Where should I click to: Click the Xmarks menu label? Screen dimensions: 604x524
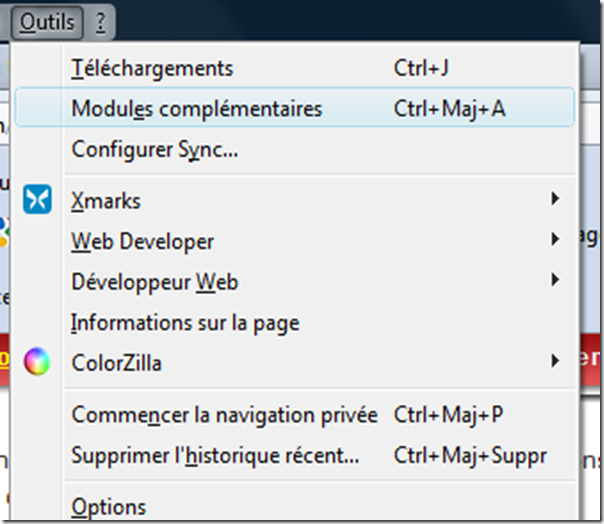[106, 200]
